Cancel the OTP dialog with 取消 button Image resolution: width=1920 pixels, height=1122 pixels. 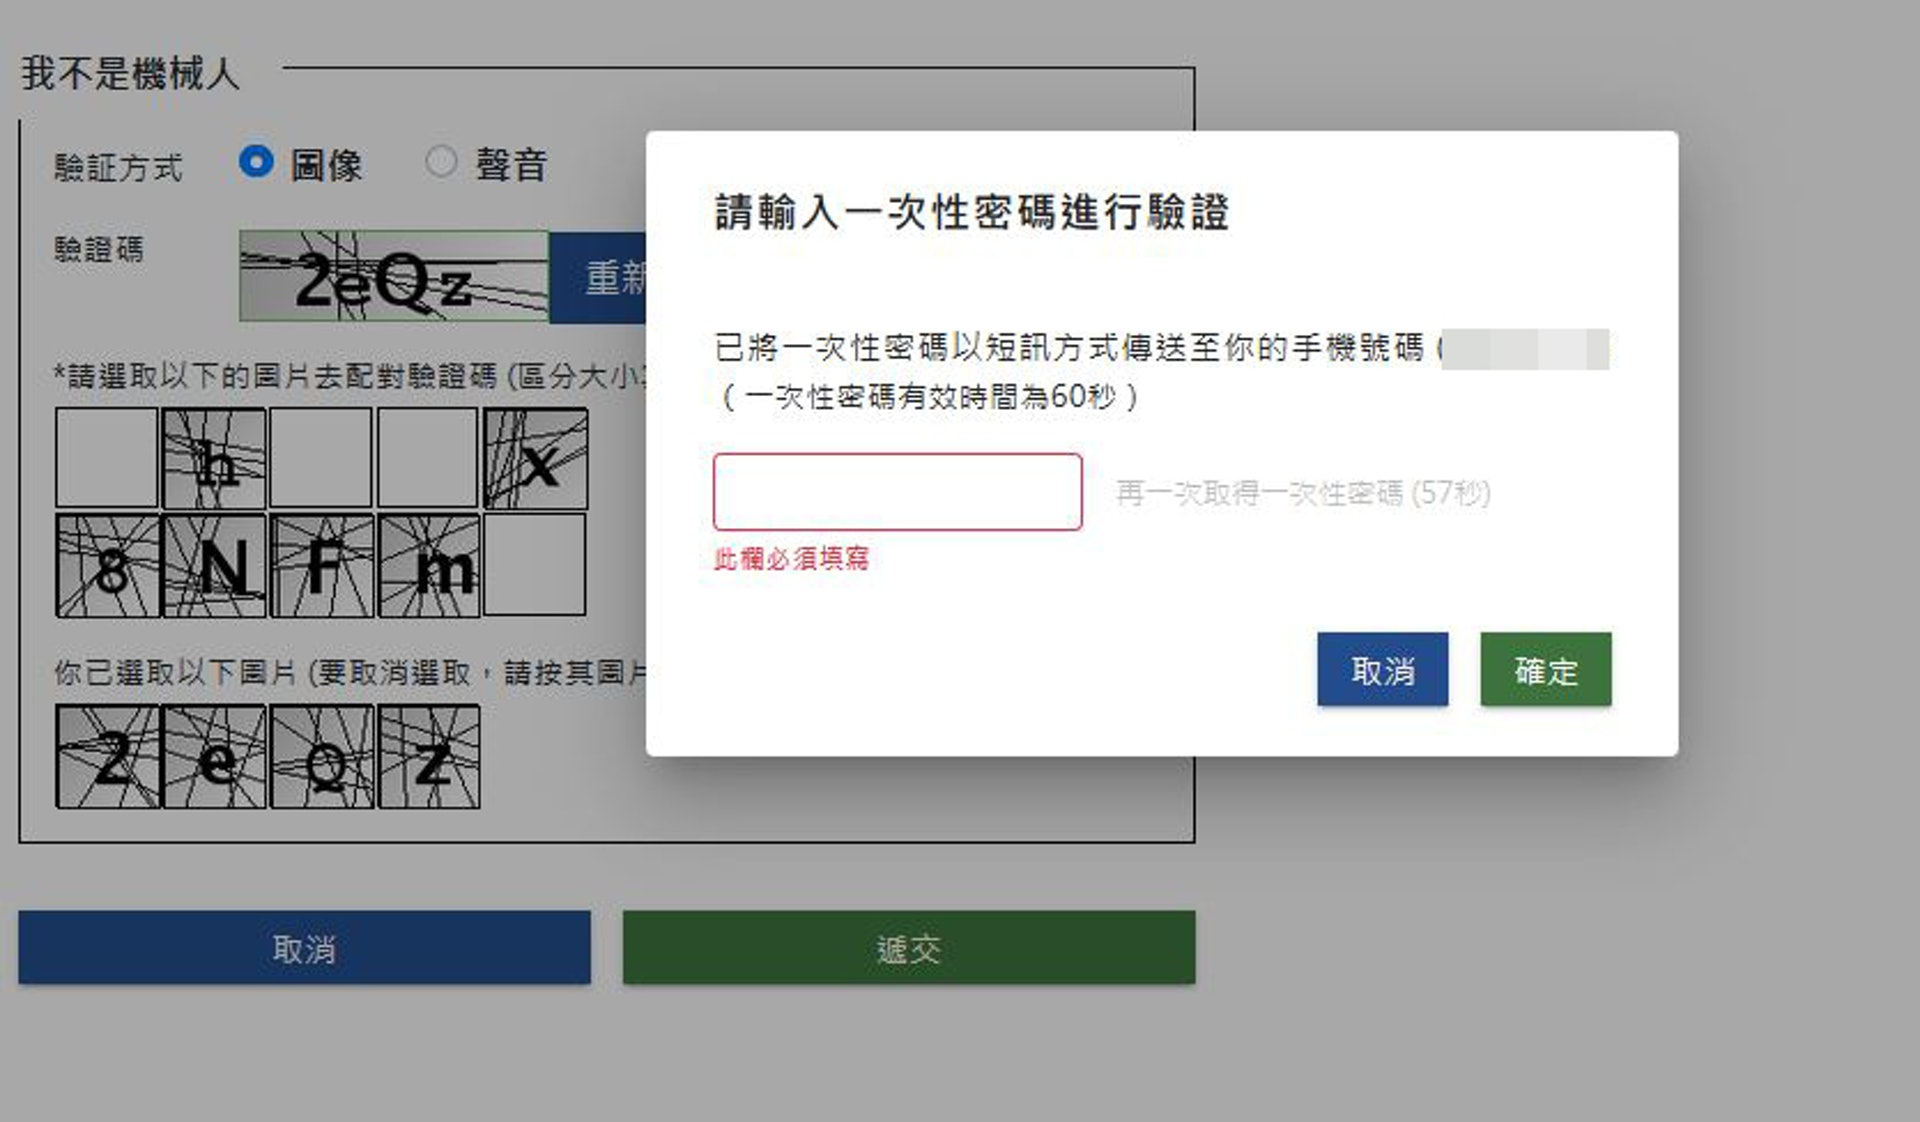click(1382, 669)
